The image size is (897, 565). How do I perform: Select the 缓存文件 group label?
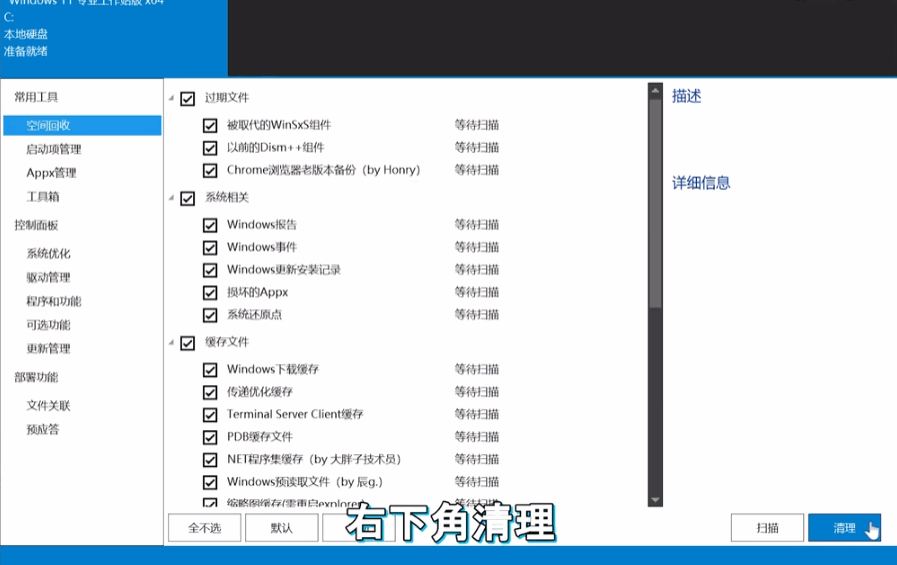pyautogui.click(x=227, y=342)
